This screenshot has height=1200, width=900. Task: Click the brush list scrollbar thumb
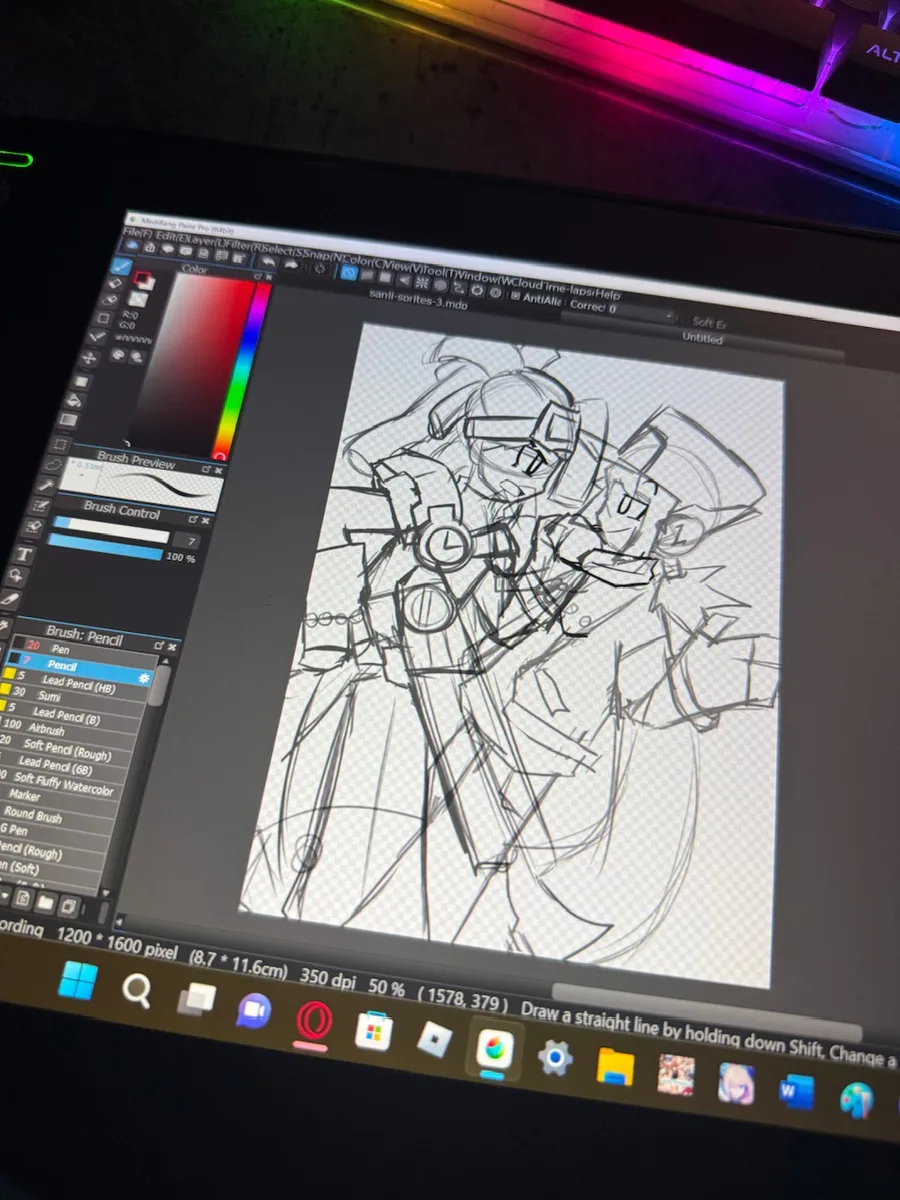click(159, 685)
